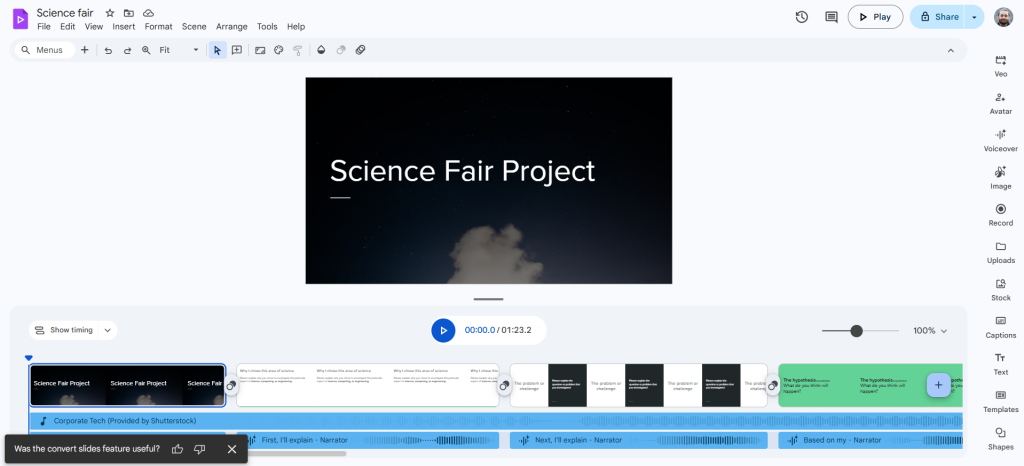Image resolution: width=1024 pixels, height=466 pixels.
Task: Adjust the timeline zoom slider handle
Action: tap(856, 331)
